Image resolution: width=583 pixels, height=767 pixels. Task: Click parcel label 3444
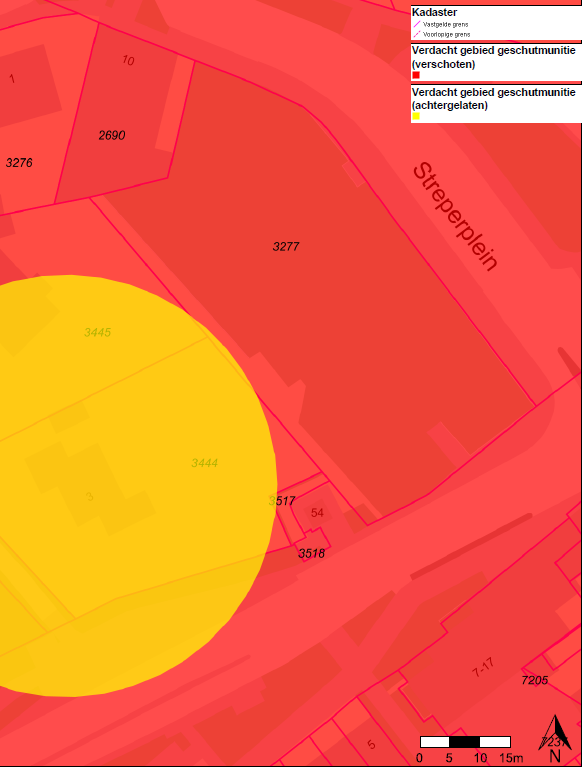[204, 463]
